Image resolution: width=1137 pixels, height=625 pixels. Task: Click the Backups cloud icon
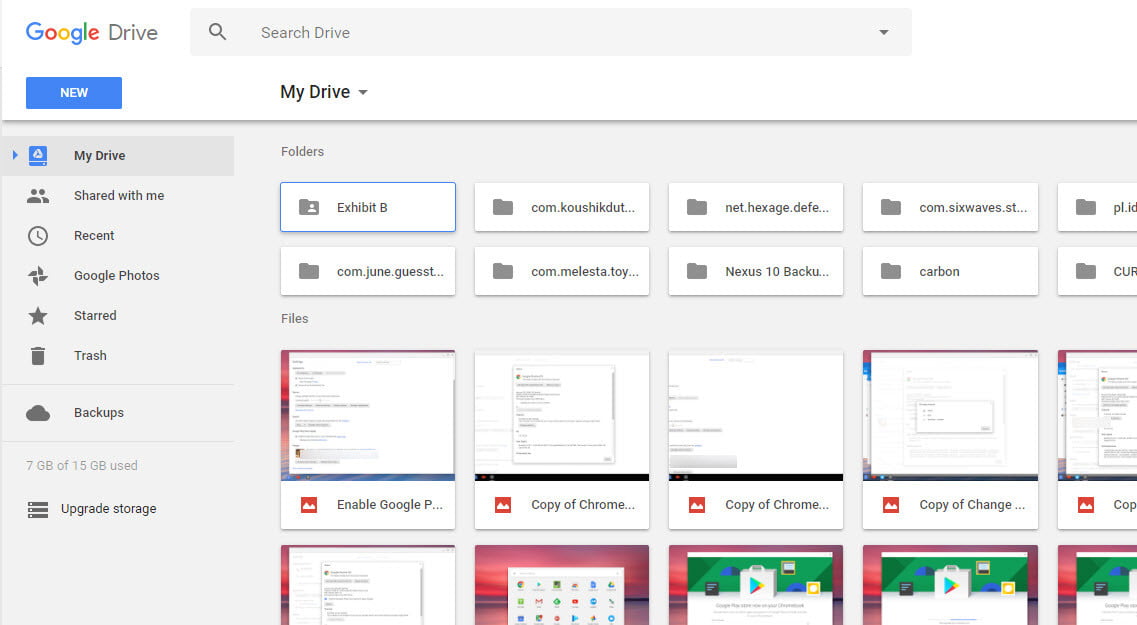38,412
